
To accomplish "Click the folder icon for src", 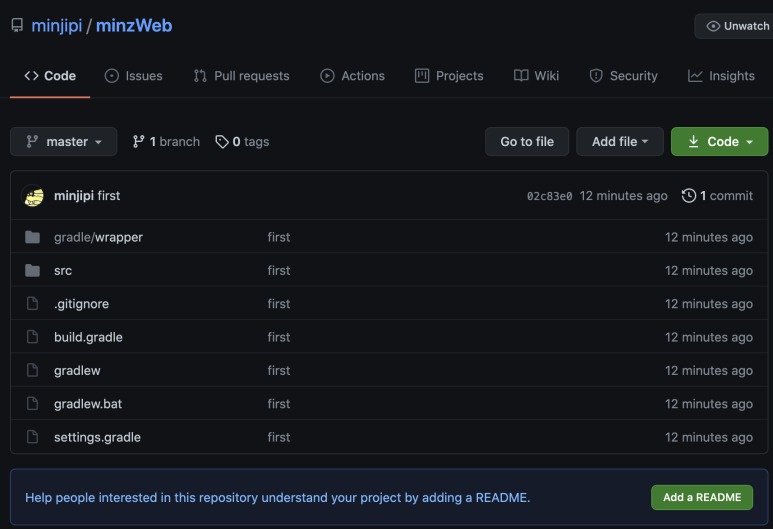I will point(33,270).
